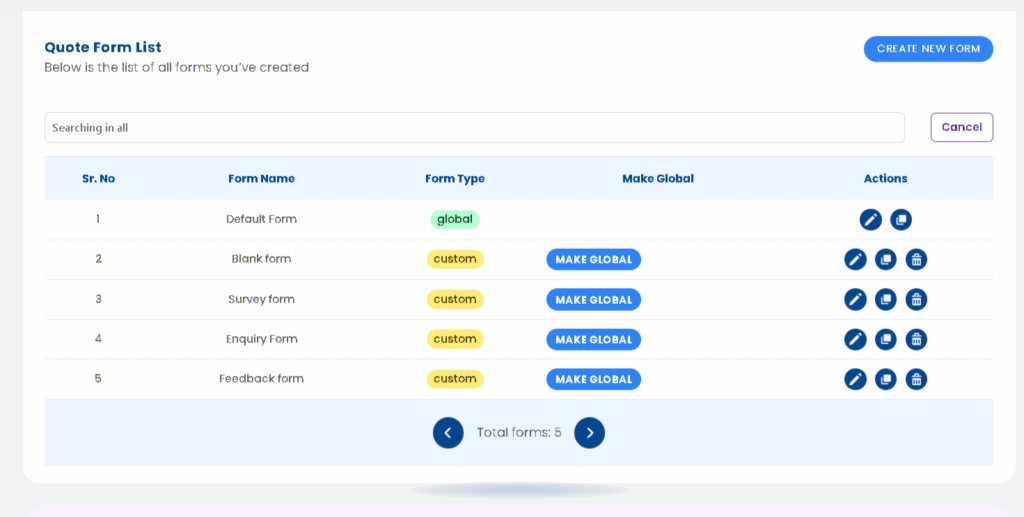
Task: Duplicate the Feedback form
Action: [886, 379]
